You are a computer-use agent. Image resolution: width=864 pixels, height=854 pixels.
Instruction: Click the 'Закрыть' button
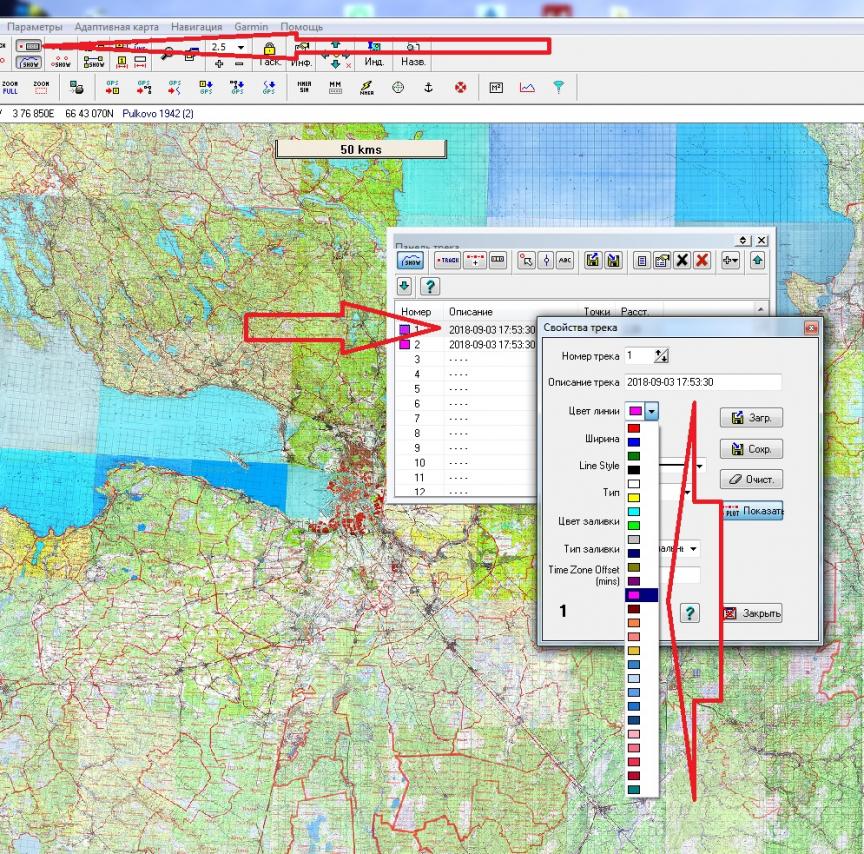[x=752, y=613]
